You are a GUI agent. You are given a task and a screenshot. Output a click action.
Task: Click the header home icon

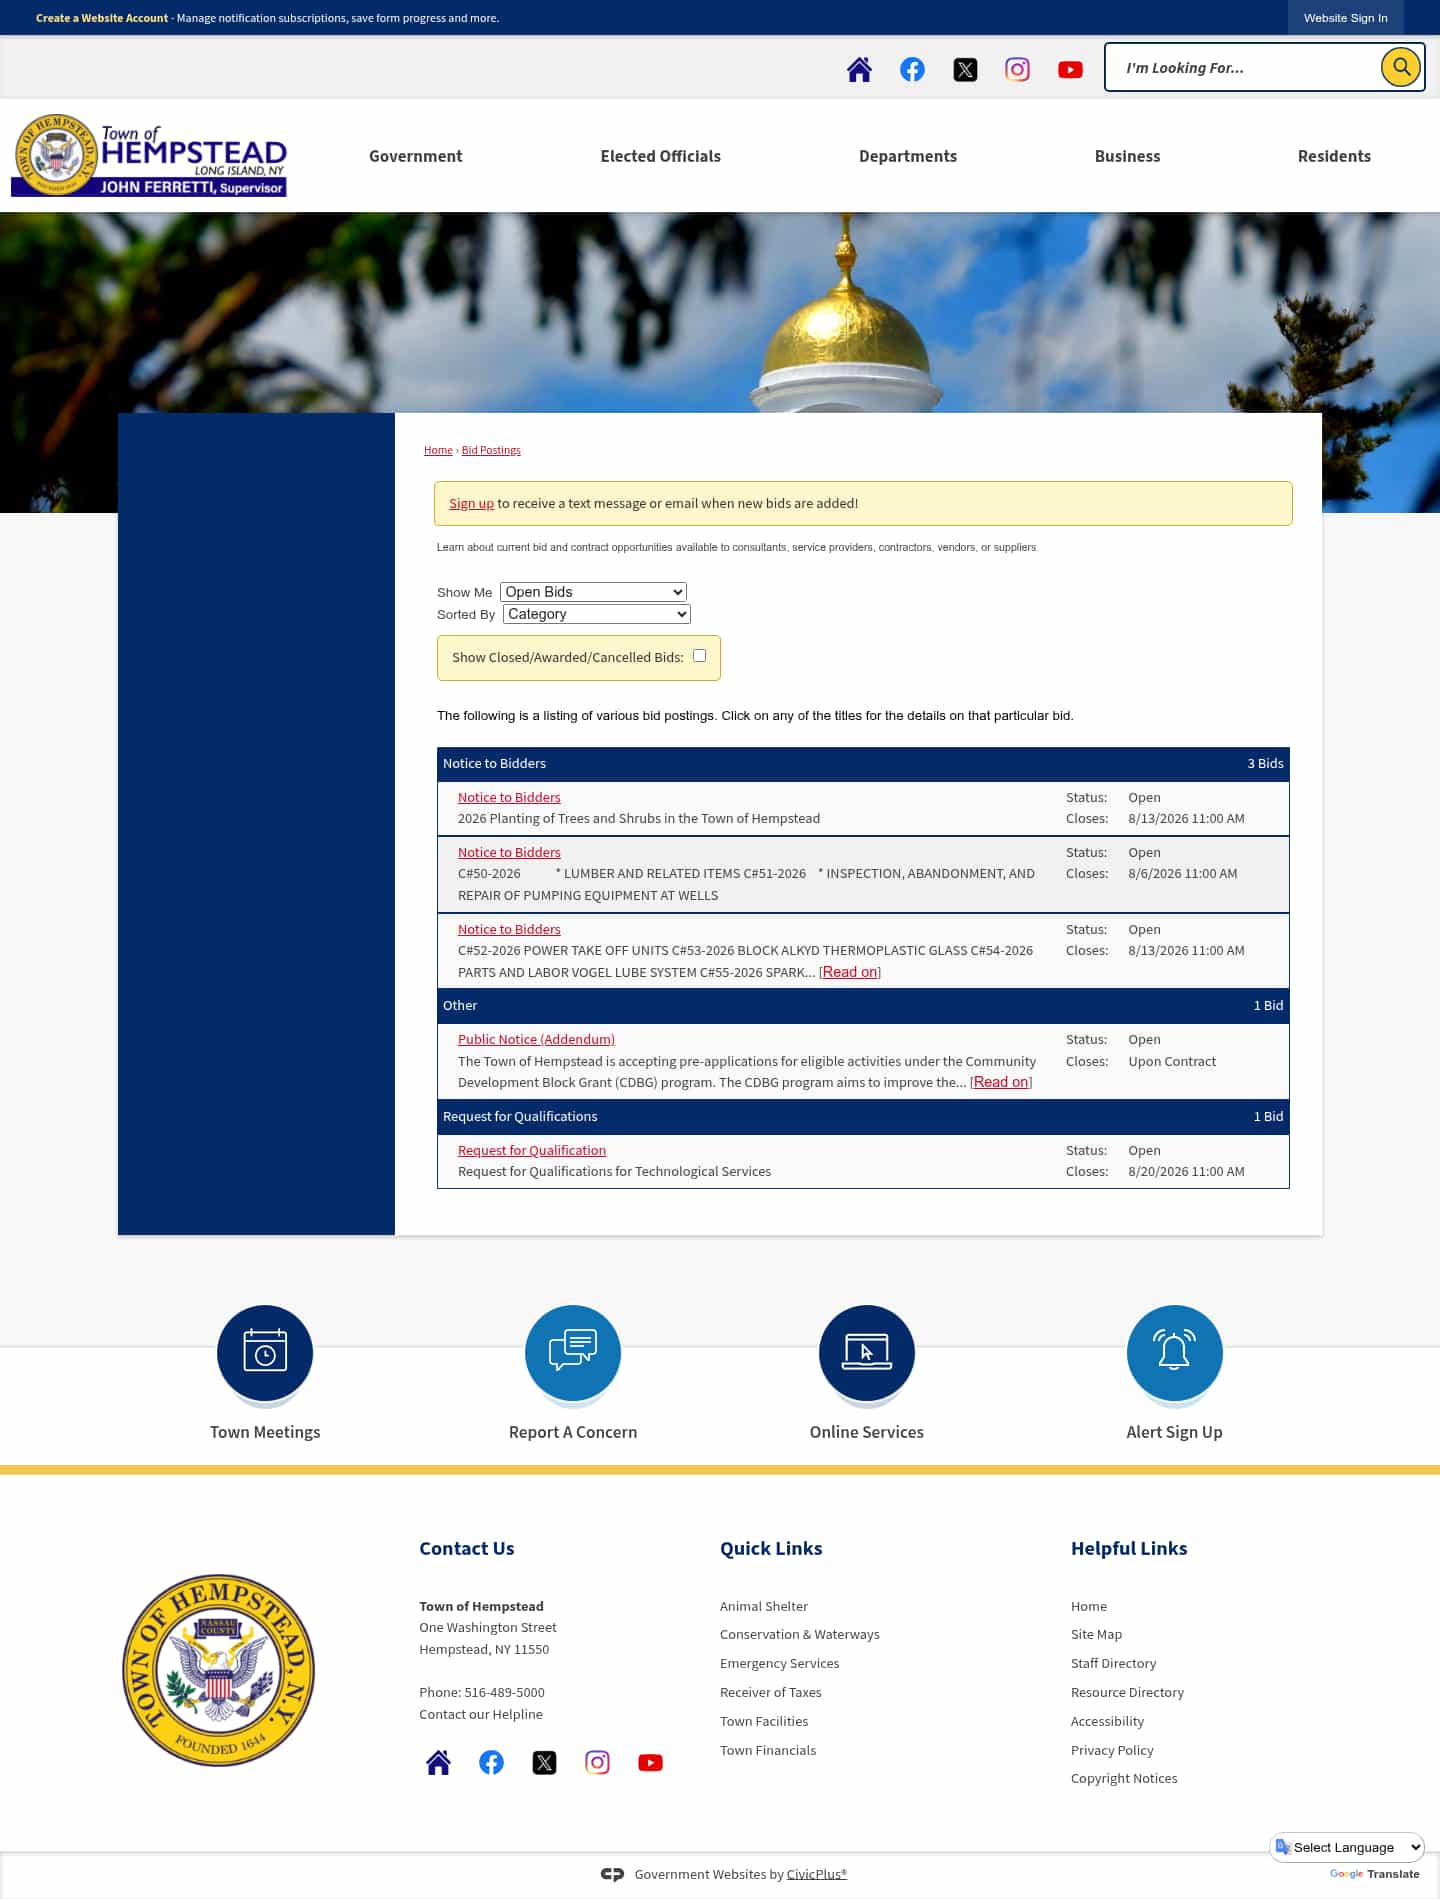pos(859,69)
